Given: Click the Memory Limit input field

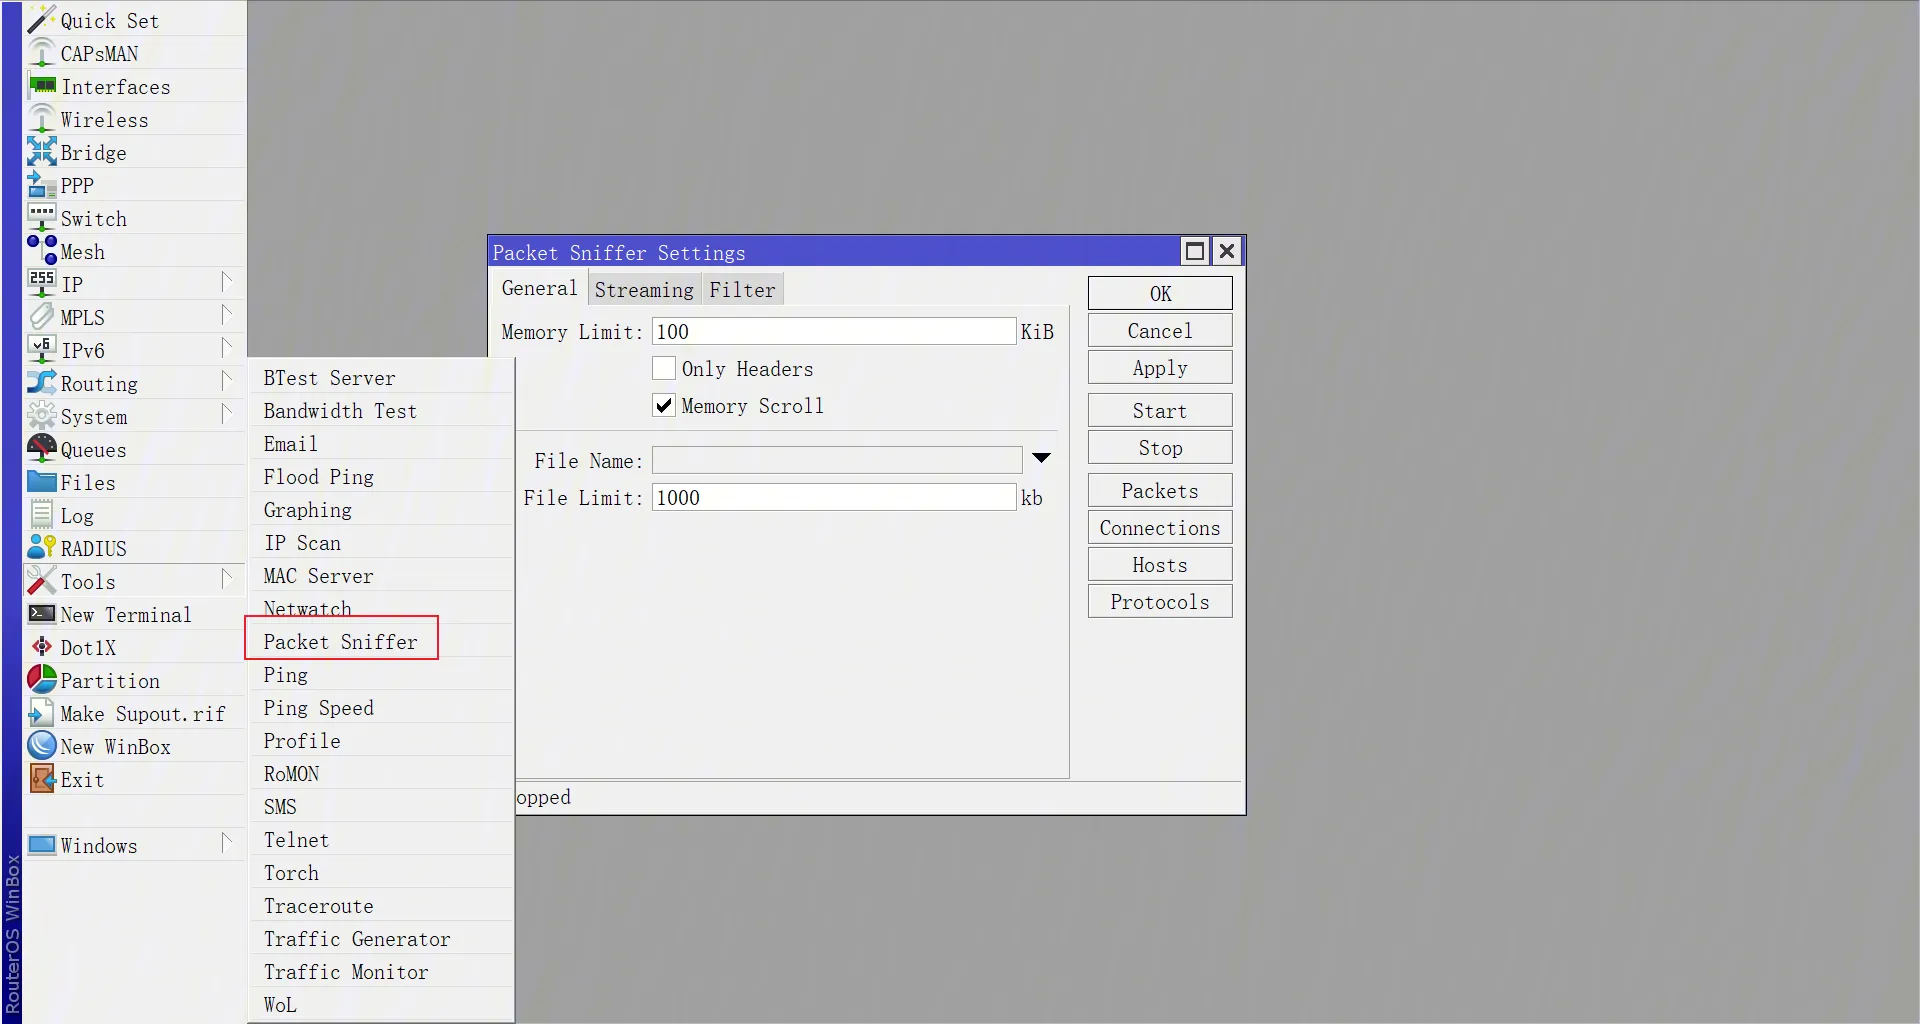Looking at the screenshot, I should point(834,332).
